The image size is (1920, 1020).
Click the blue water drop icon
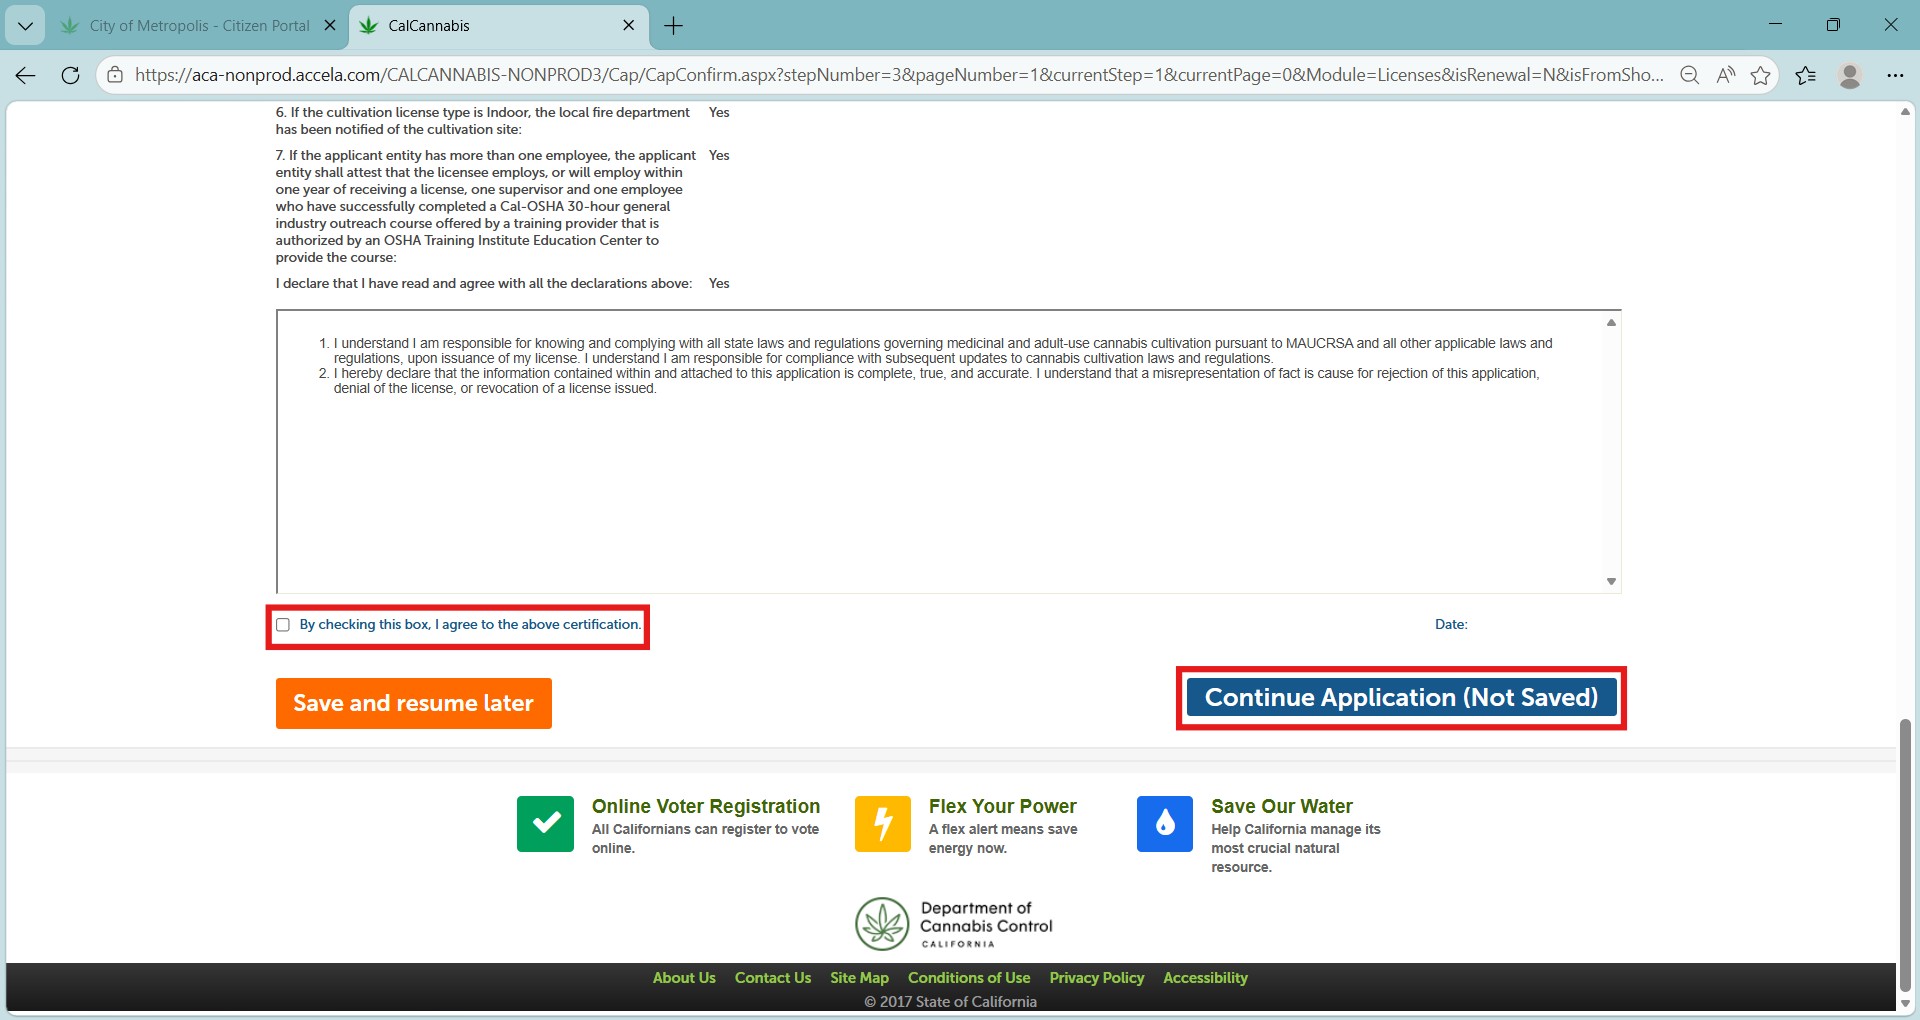tap(1165, 824)
